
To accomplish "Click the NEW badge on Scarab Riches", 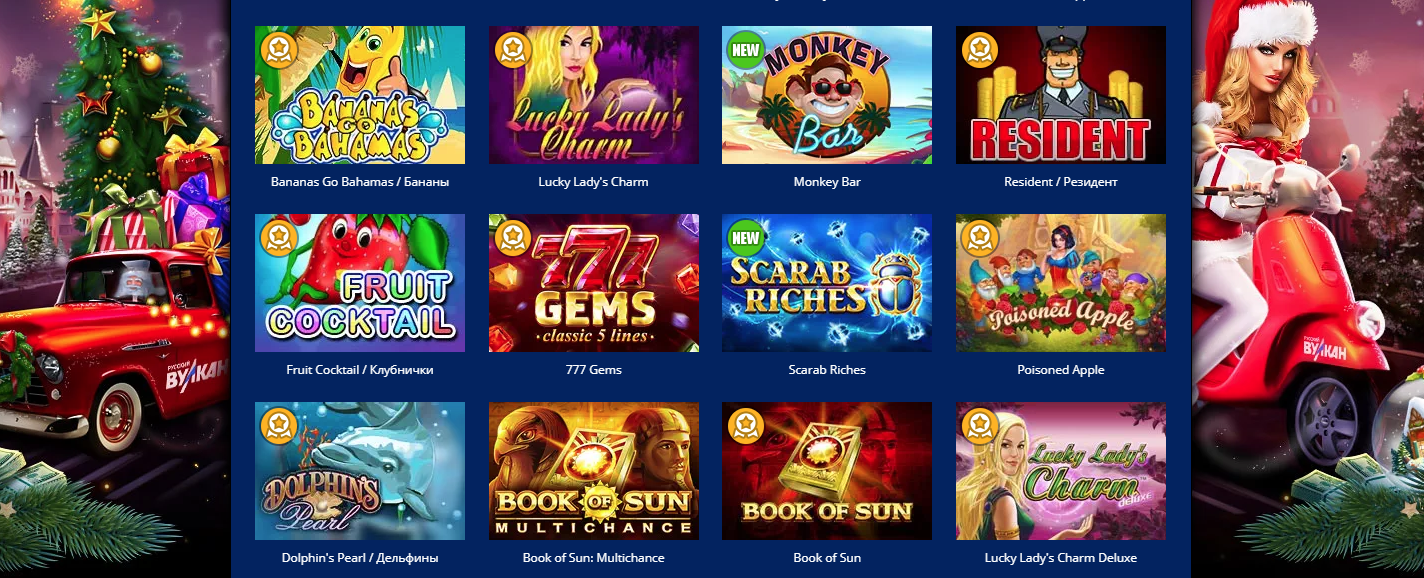I will 746,237.
